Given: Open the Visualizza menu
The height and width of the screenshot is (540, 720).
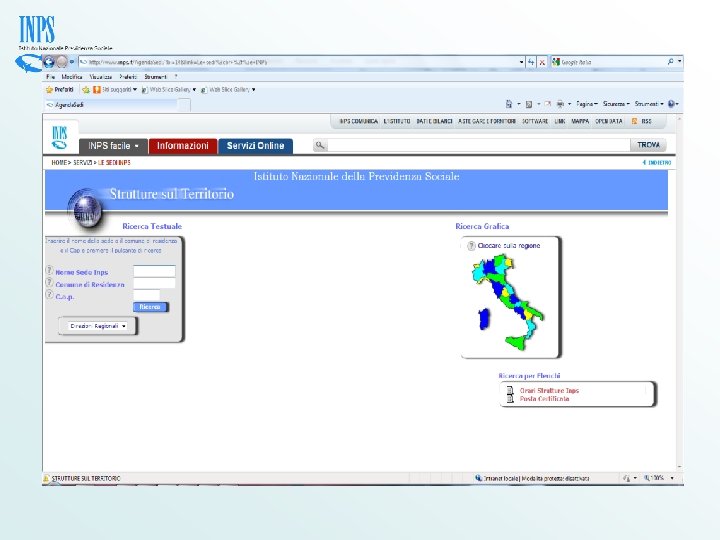Looking at the screenshot, I should tap(101, 77).
